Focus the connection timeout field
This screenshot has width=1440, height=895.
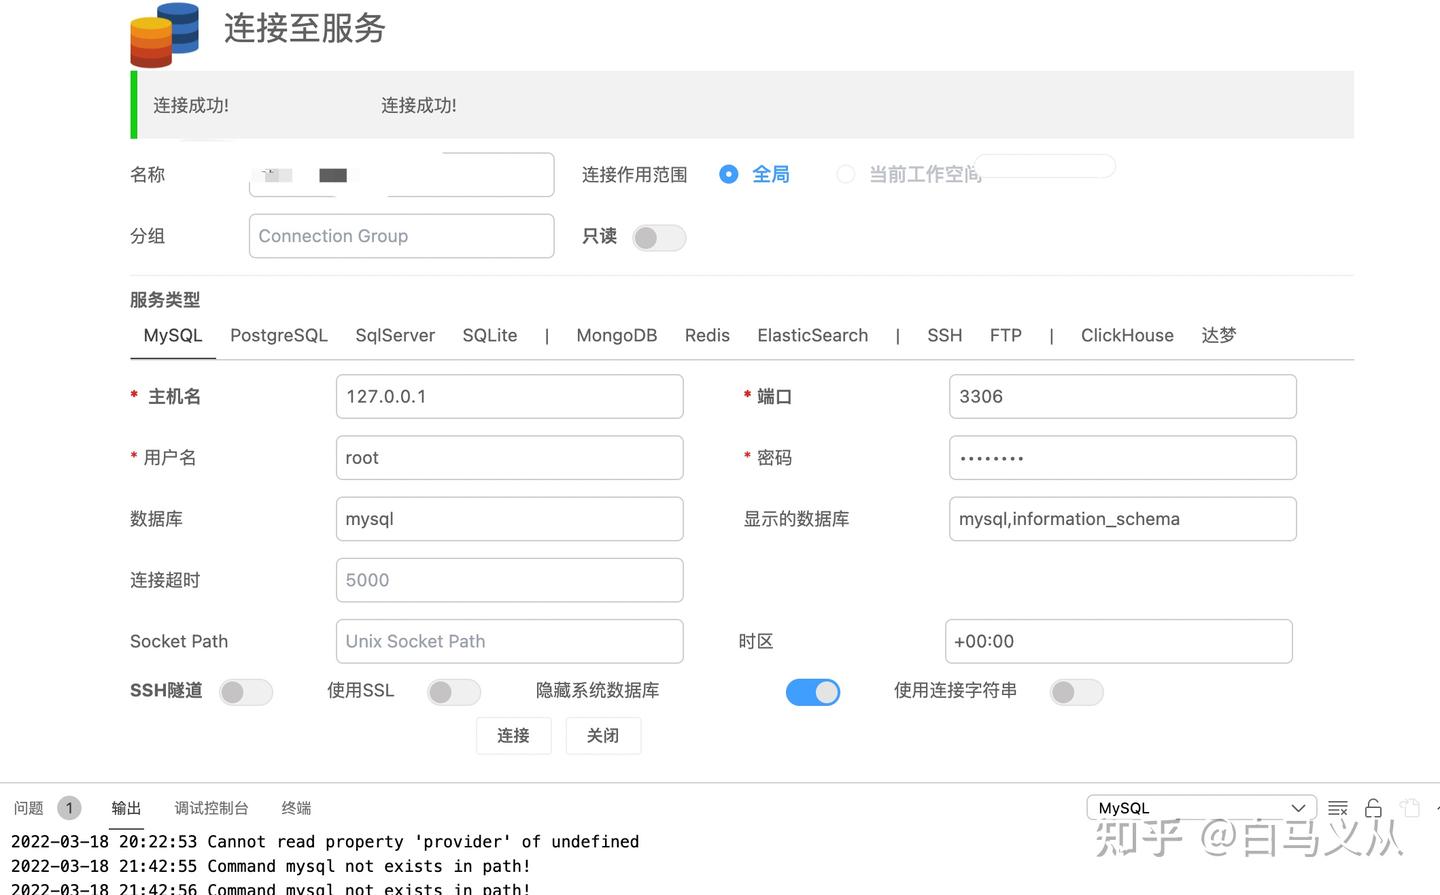pos(510,580)
